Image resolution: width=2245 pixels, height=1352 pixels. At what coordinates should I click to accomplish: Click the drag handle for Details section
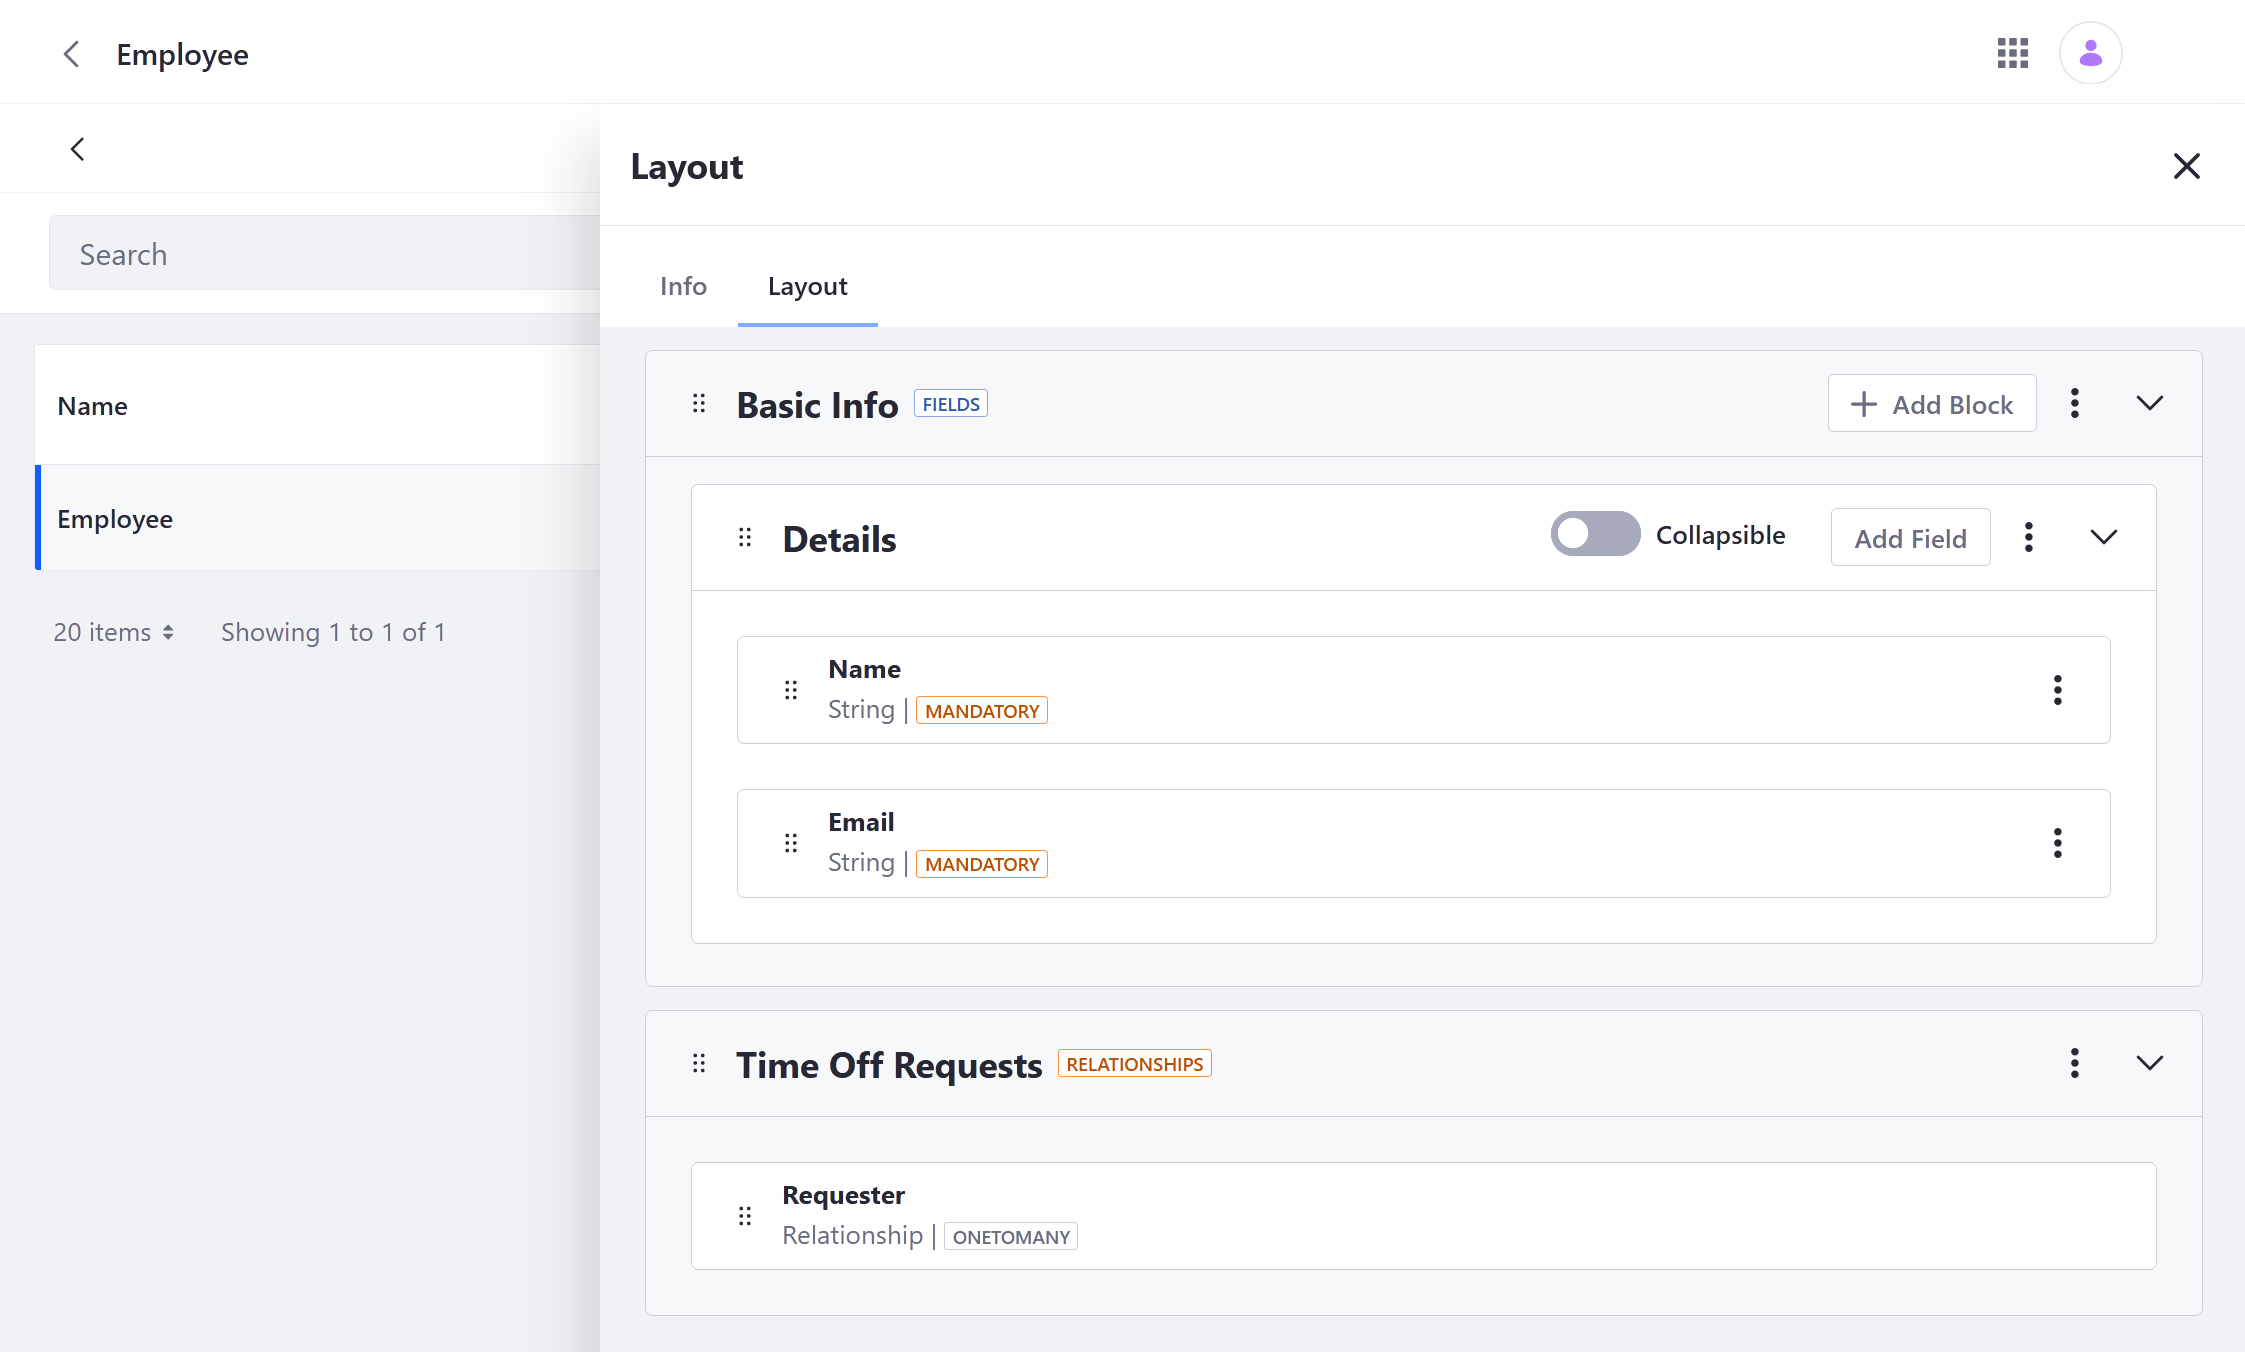tap(744, 537)
